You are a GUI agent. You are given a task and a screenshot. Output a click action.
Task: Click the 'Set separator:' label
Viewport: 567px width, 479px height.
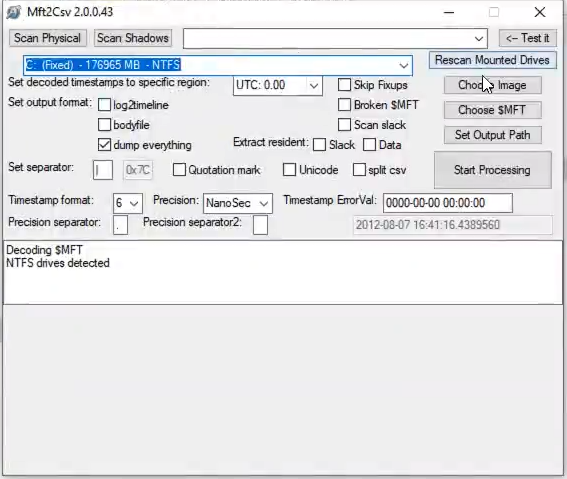click(x=41, y=167)
